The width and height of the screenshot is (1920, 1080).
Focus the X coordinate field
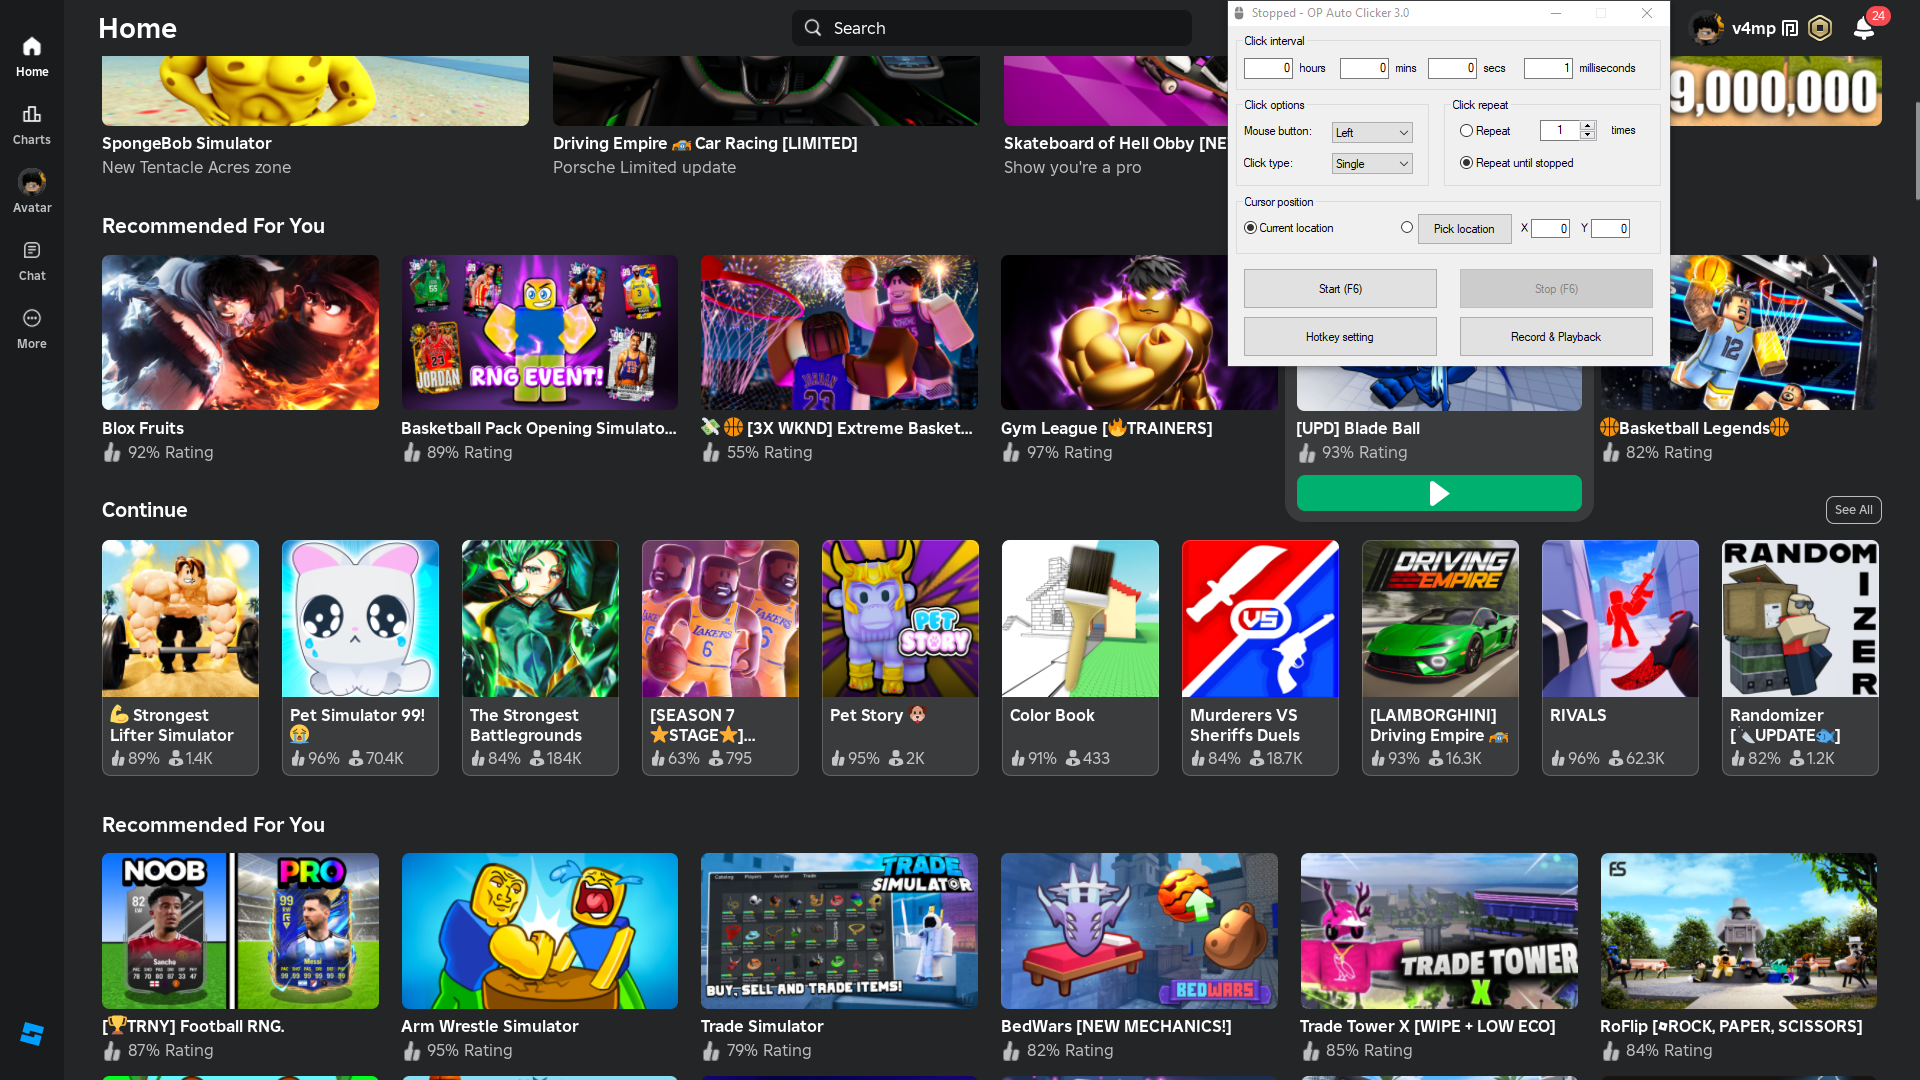tap(1551, 229)
